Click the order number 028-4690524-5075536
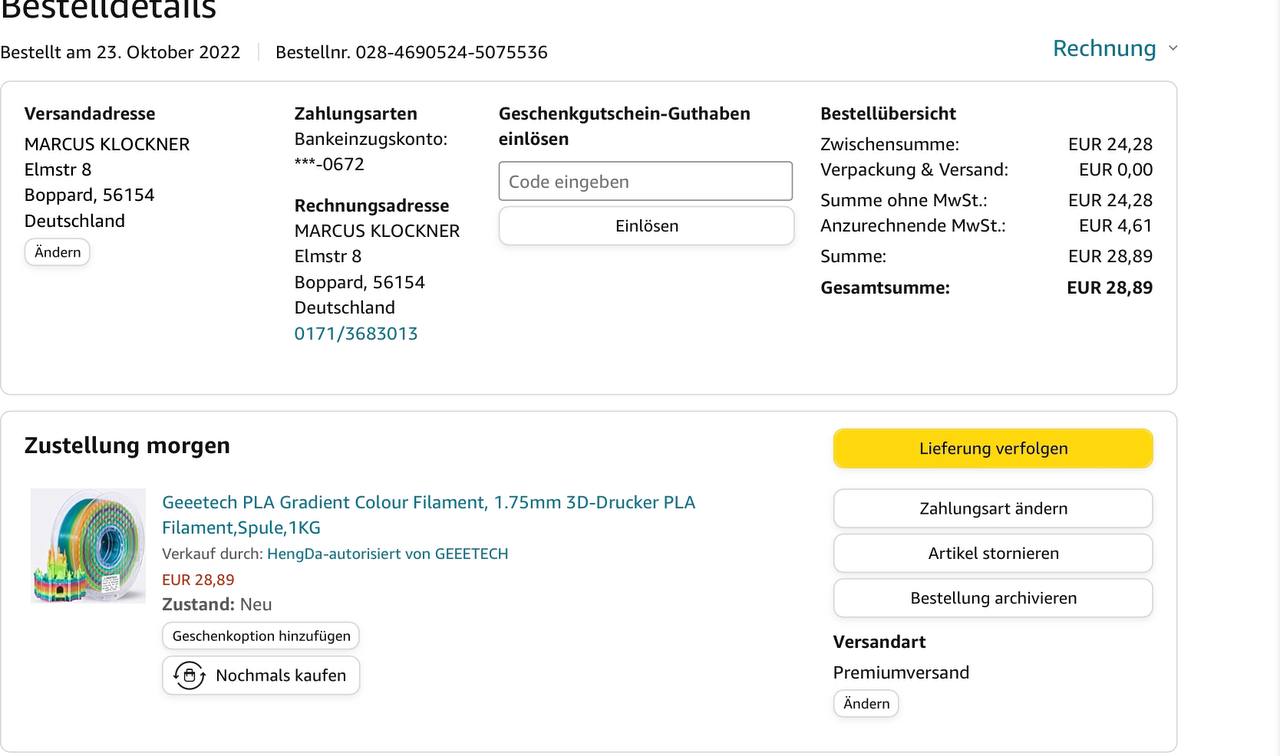 tap(451, 52)
